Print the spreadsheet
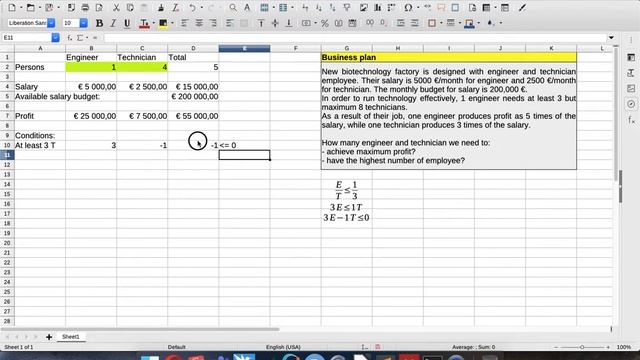Image resolution: width=640 pixels, height=360 pixels. [x=85, y=7]
